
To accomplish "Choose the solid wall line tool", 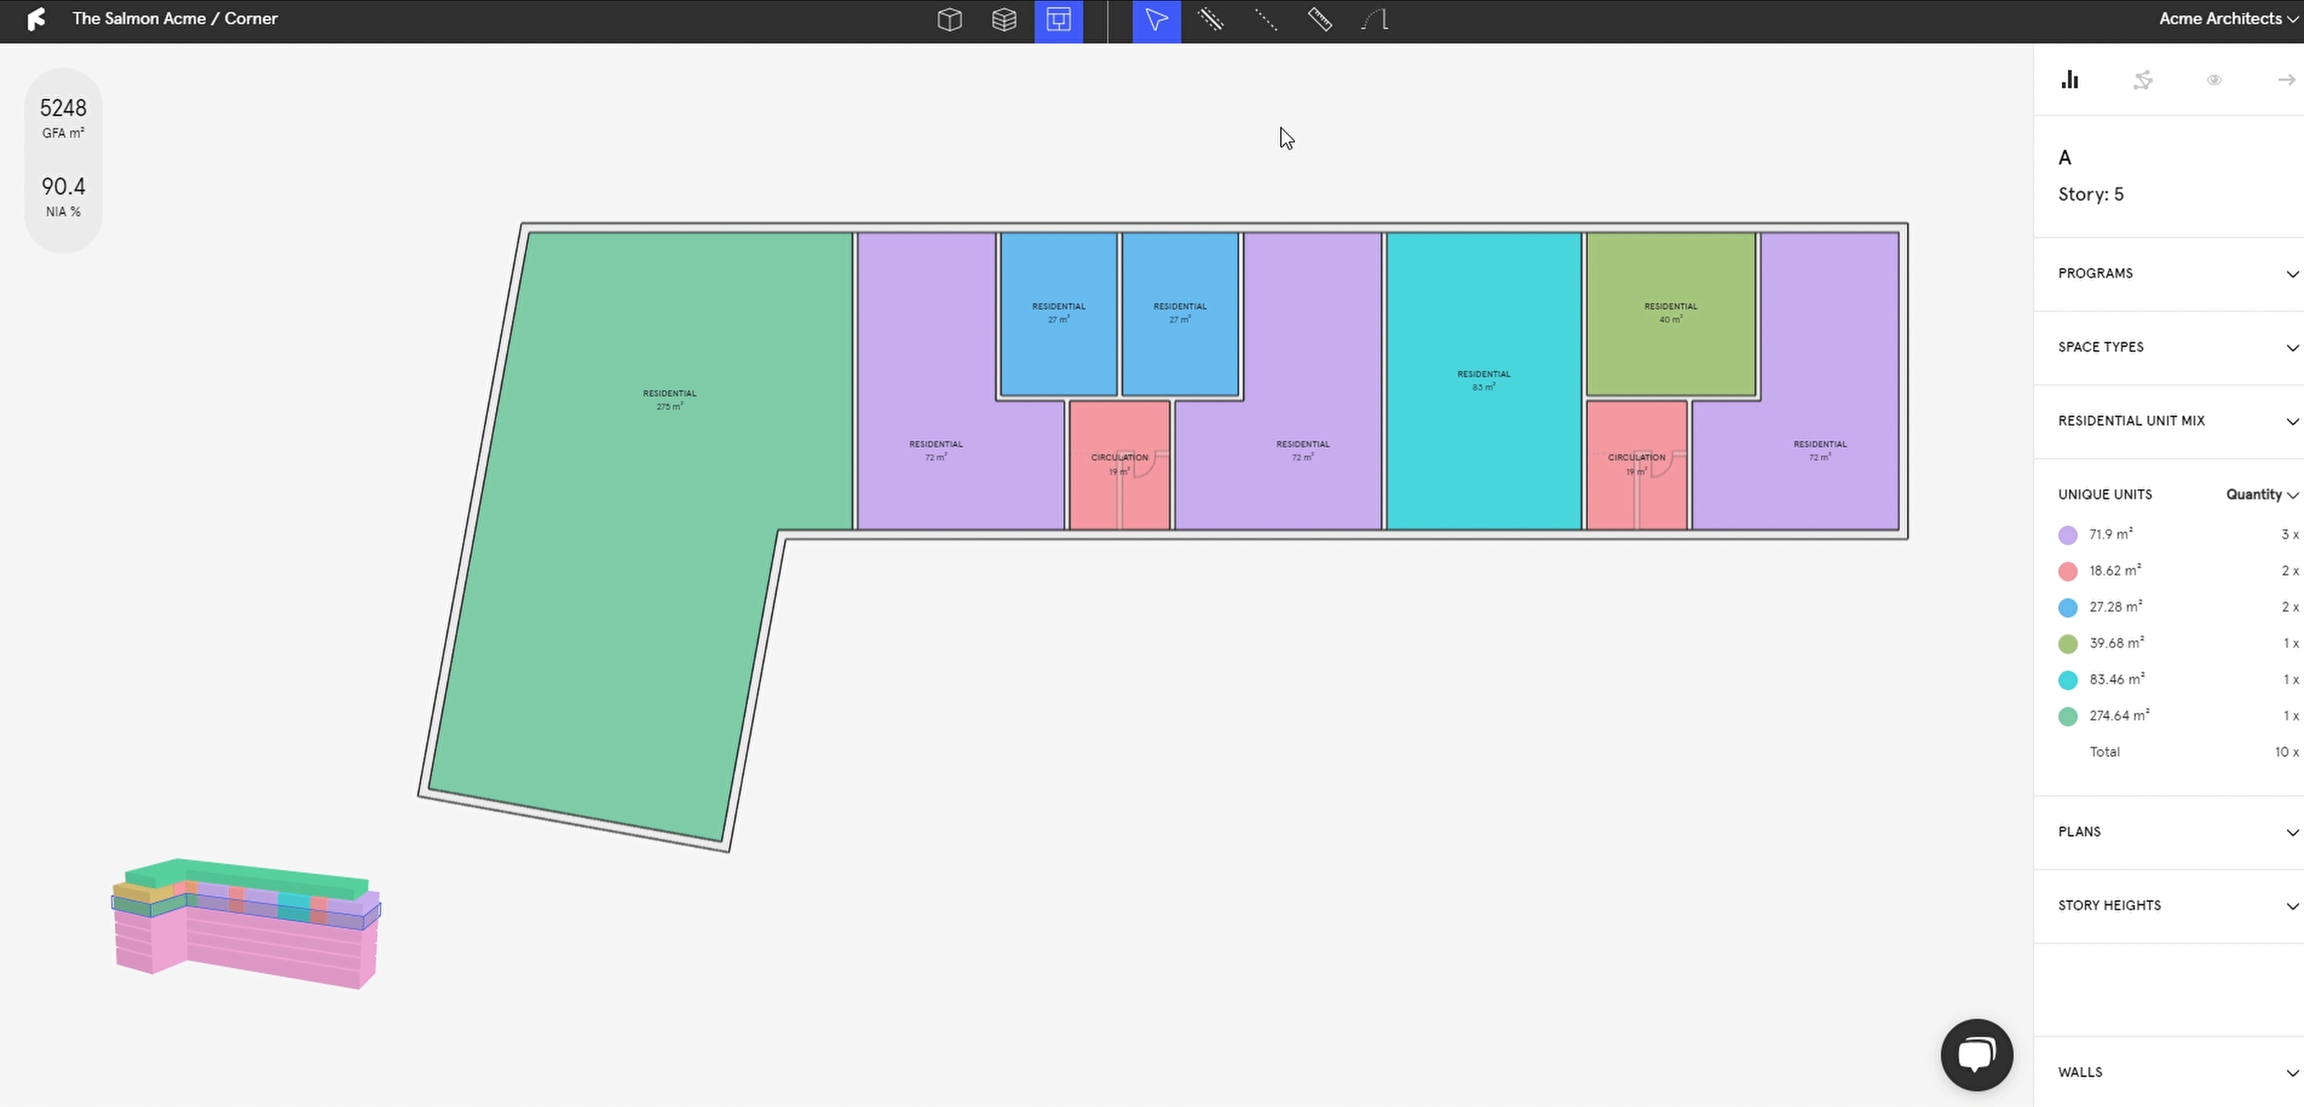I will (x=1210, y=20).
